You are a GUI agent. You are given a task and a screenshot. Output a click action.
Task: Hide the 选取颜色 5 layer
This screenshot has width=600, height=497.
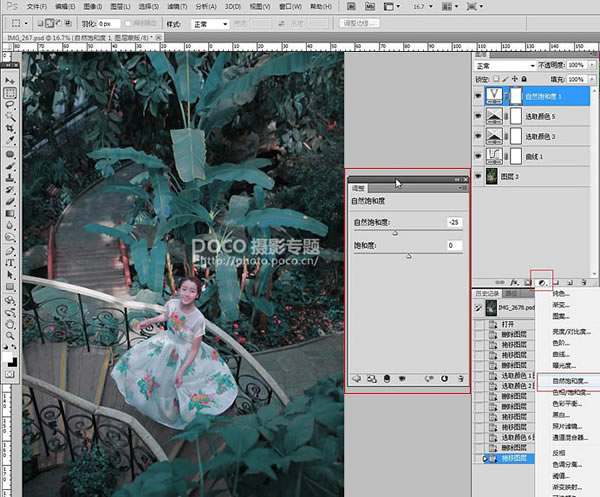(x=478, y=116)
